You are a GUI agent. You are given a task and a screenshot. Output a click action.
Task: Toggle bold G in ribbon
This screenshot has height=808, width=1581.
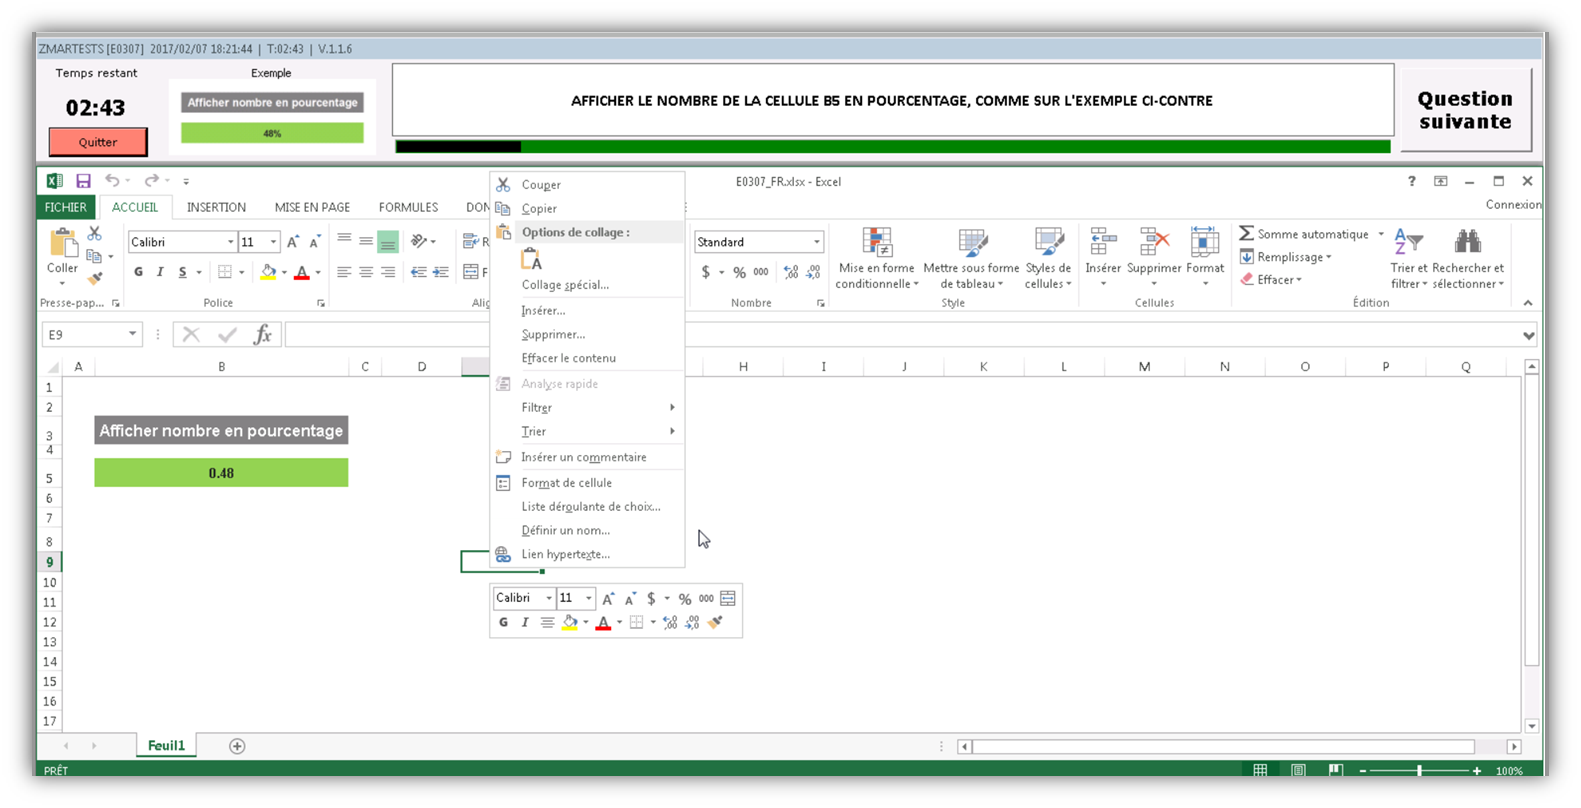coord(138,272)
